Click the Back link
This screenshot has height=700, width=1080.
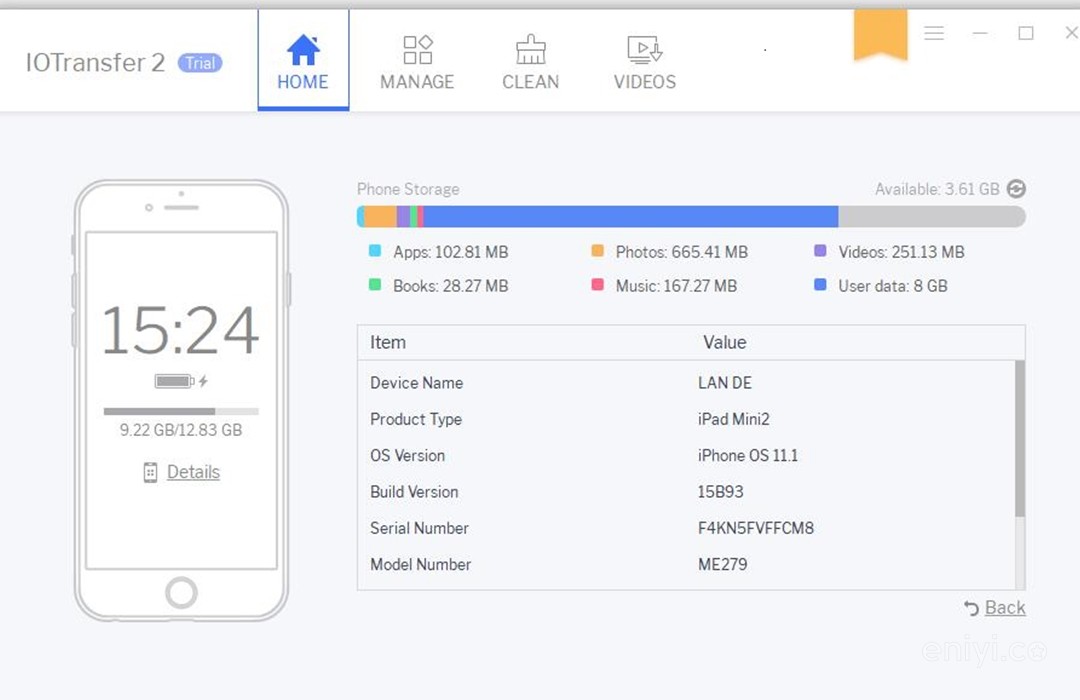[1005, 608]
